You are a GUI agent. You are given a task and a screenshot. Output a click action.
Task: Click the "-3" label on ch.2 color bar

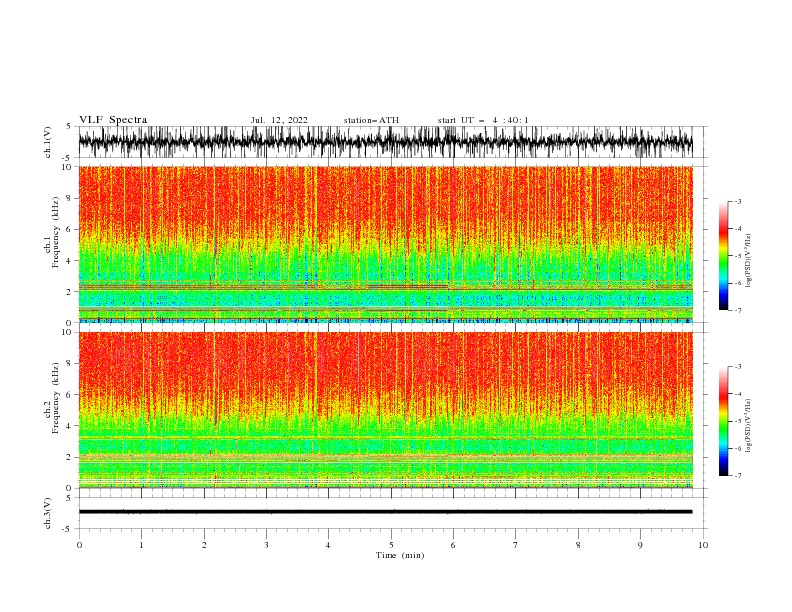pyautogui.click(x=737, y=367)
